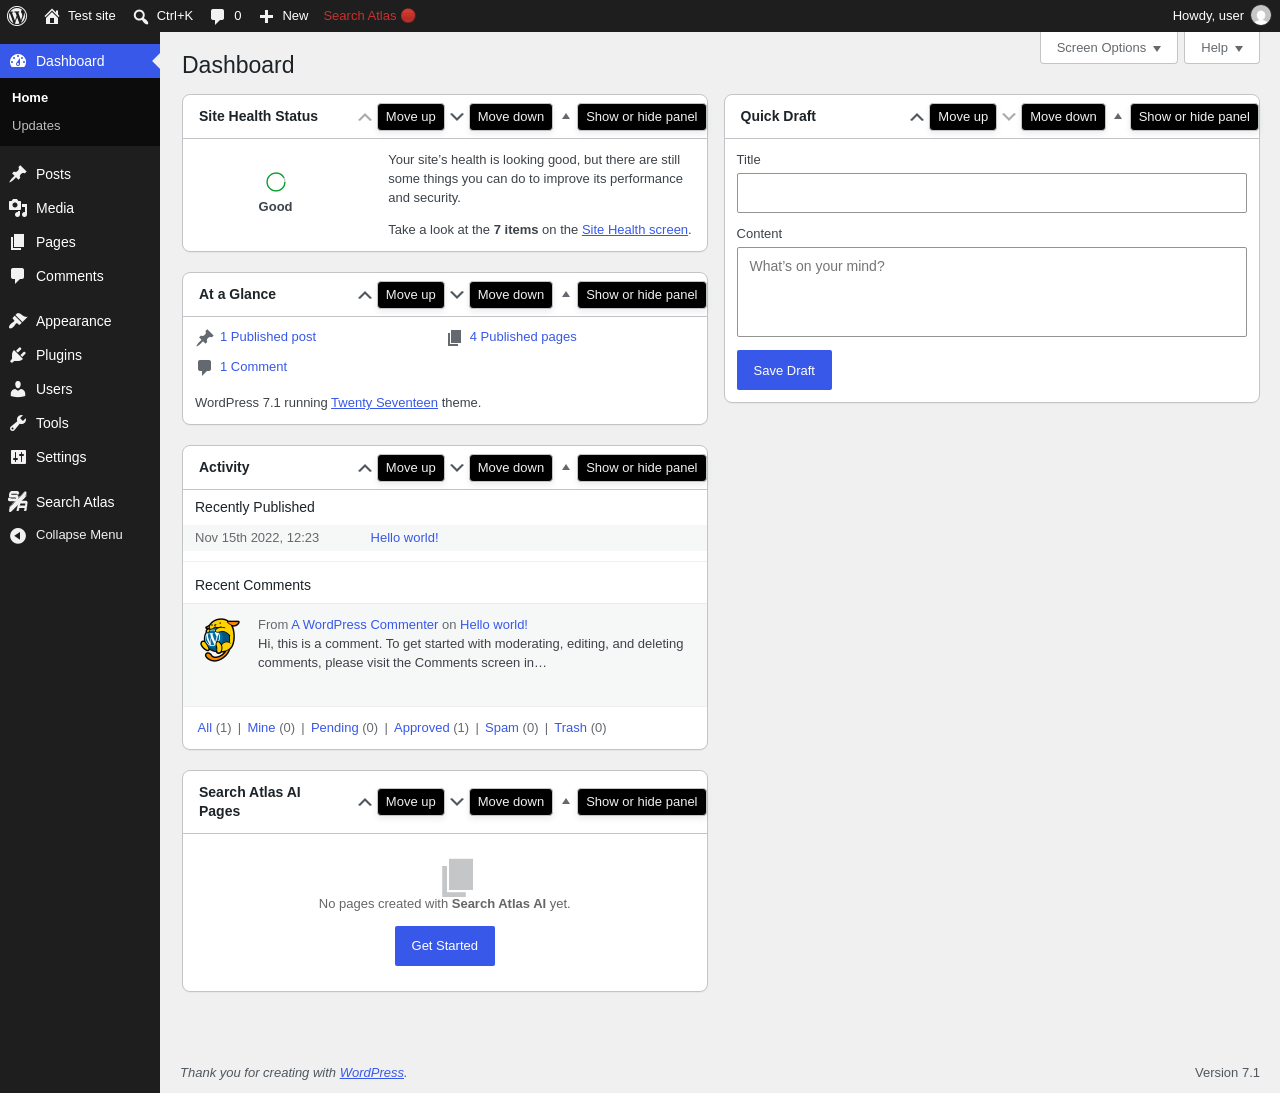
Task: Open the Comments sidebar menu
Action: point(80,276)
